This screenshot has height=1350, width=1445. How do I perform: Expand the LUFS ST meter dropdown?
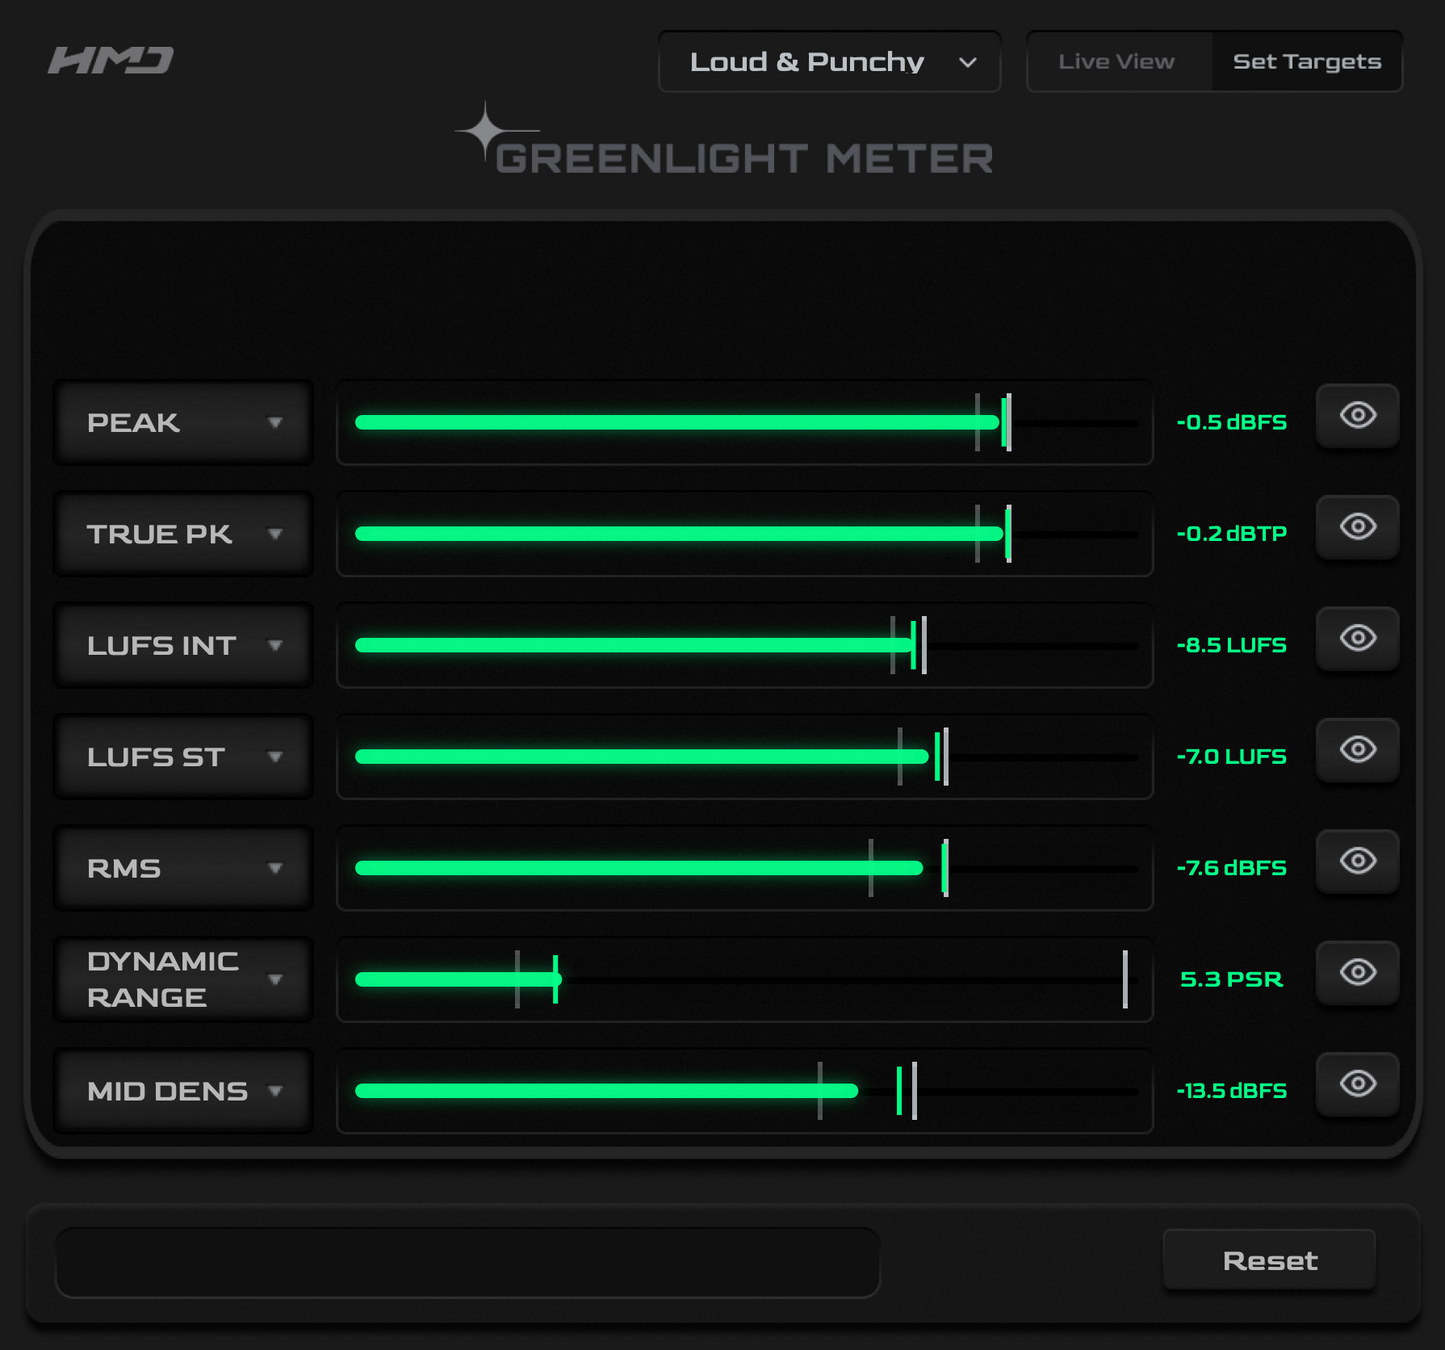tap(183, 757)
